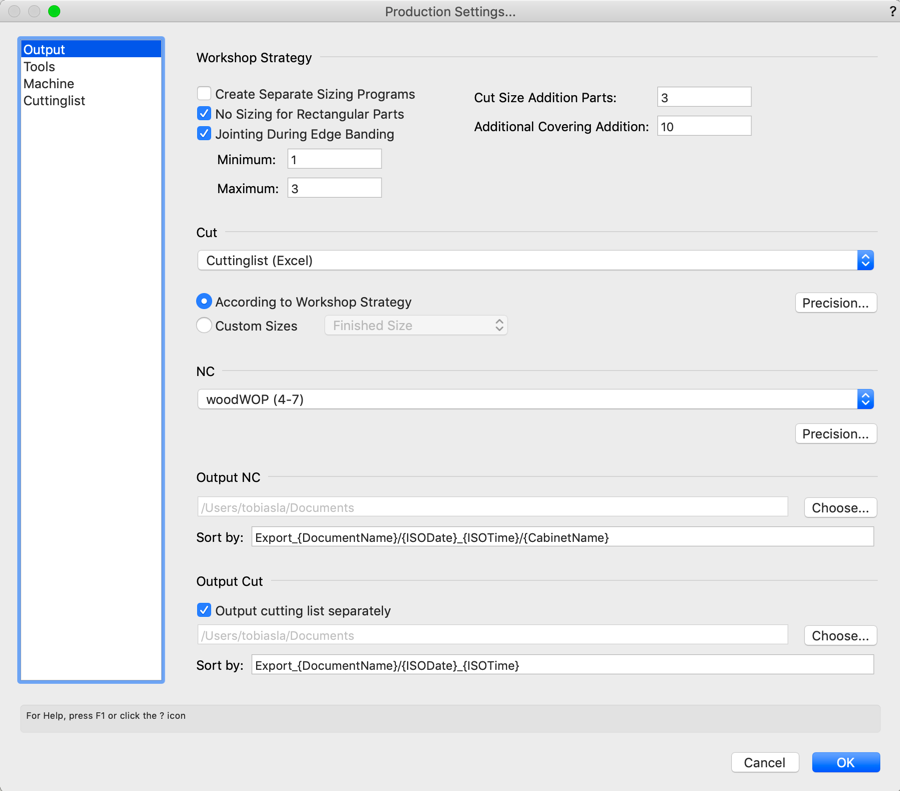Select According to Workshop Strategy radio
This screenshot has width=900, height=791.
pos(204,301)
